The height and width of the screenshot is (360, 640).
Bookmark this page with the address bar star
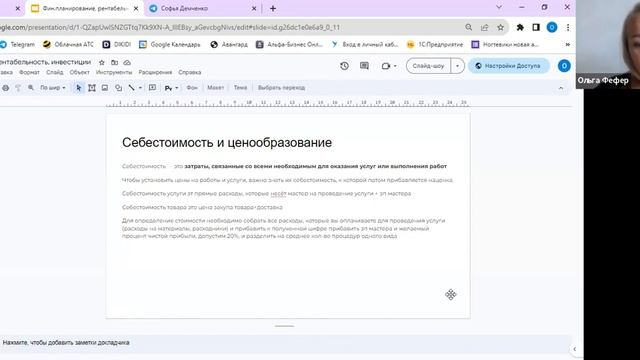500,27
